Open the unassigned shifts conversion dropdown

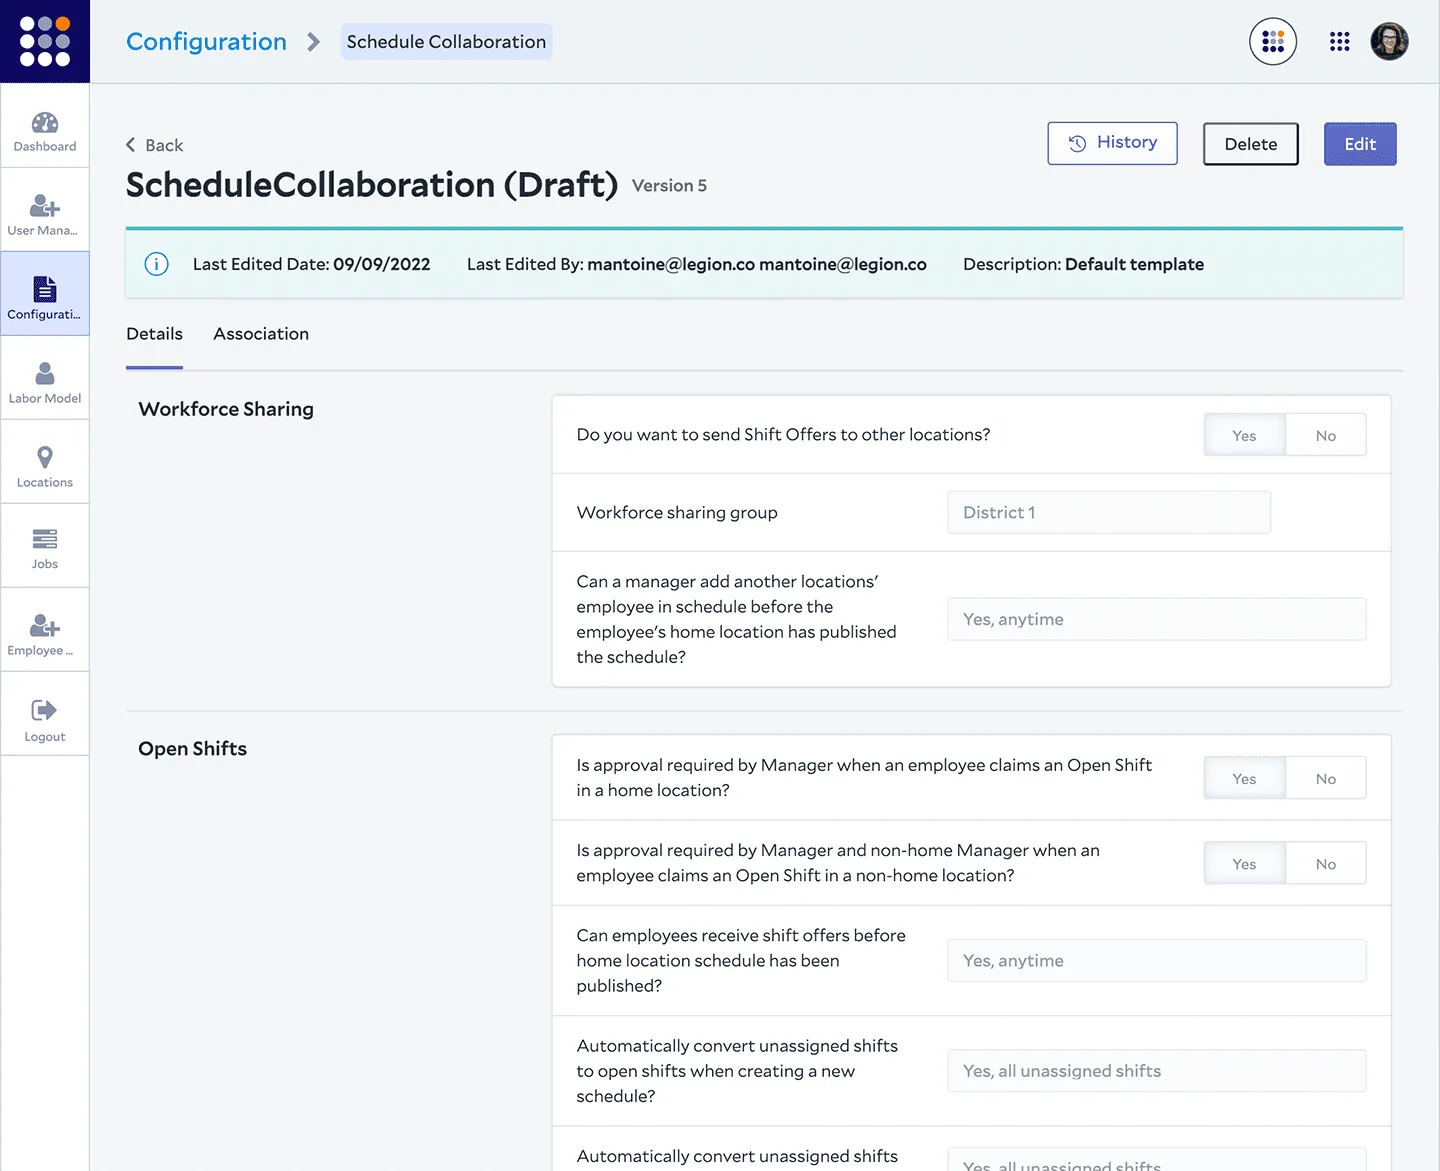click(1156, 1072)
